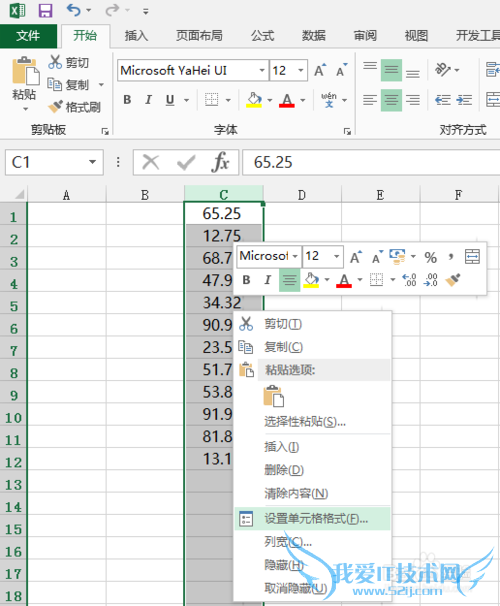Decrease indent in alignment group
This screenshot has width=500, height=606.
click(x=443, y=100)
